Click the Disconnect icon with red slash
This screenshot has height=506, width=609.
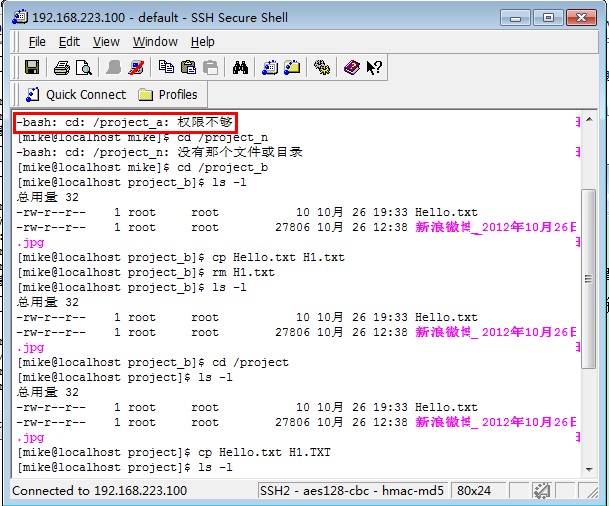coord(136,68)
